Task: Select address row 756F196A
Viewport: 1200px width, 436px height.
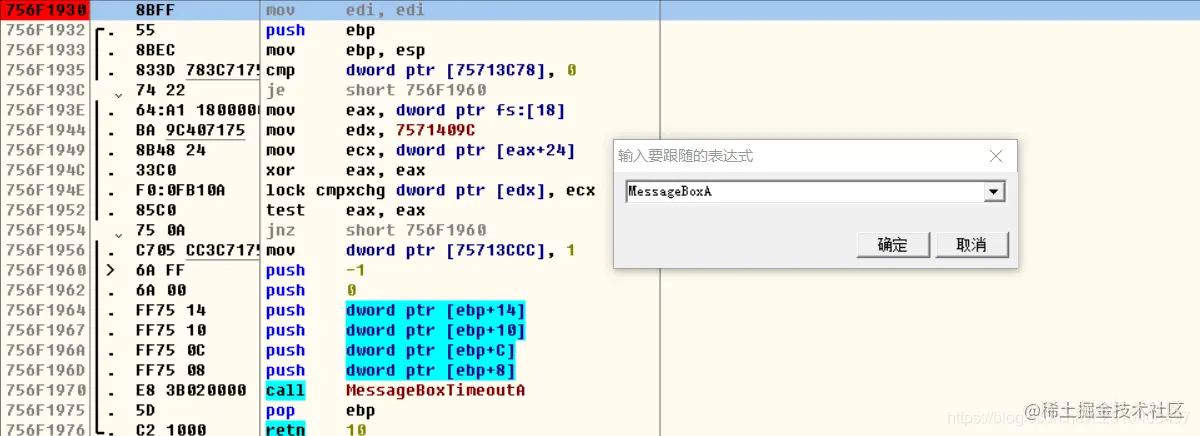Action: 45,350
